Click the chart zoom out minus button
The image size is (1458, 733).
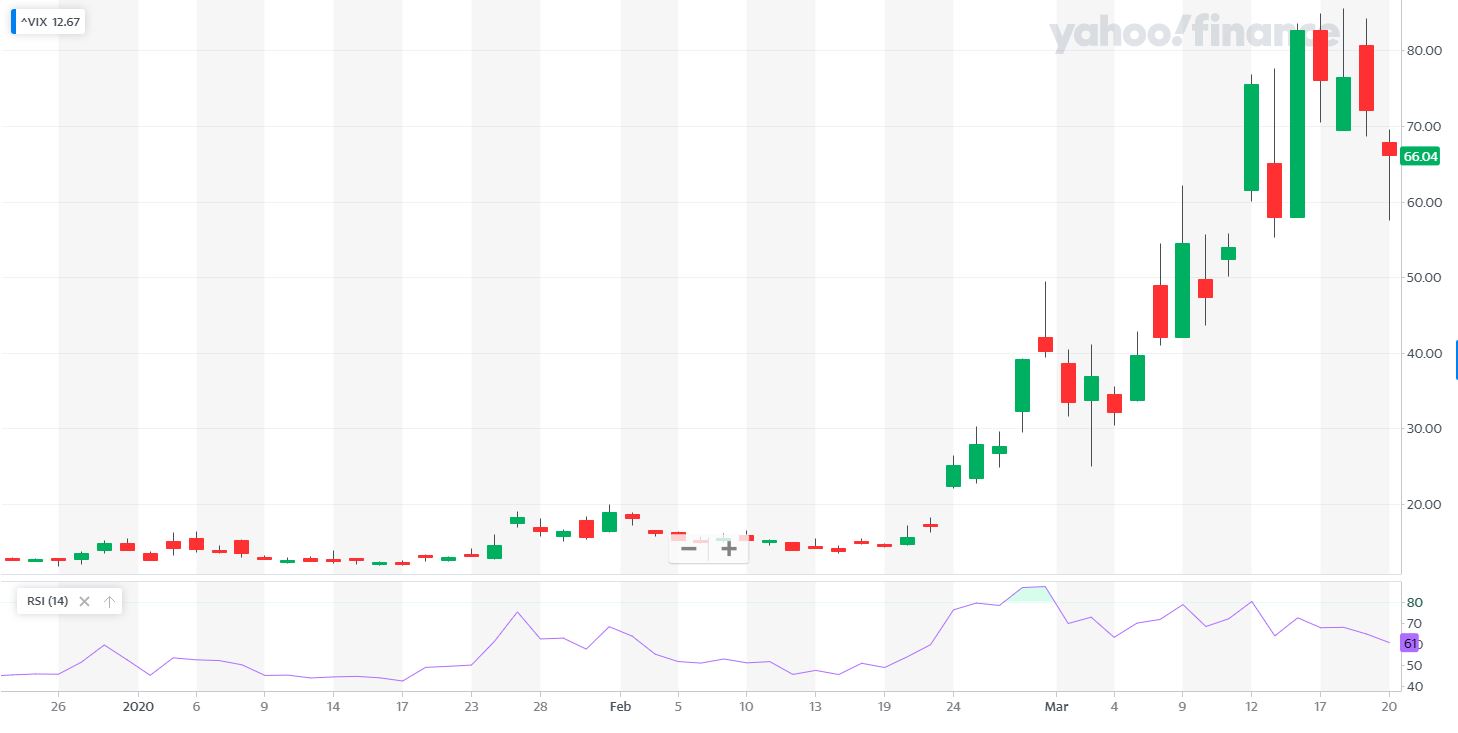point(688,548)
